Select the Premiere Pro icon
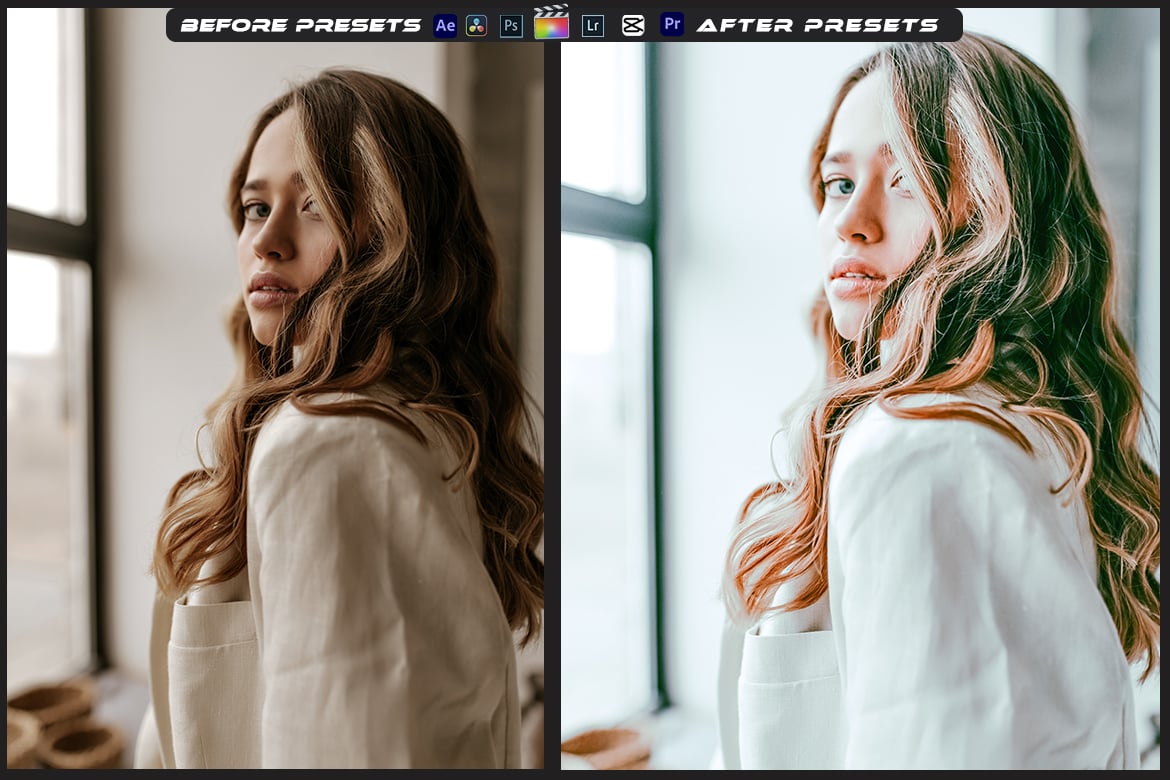The image size is (1170, 780). point(672,25)
